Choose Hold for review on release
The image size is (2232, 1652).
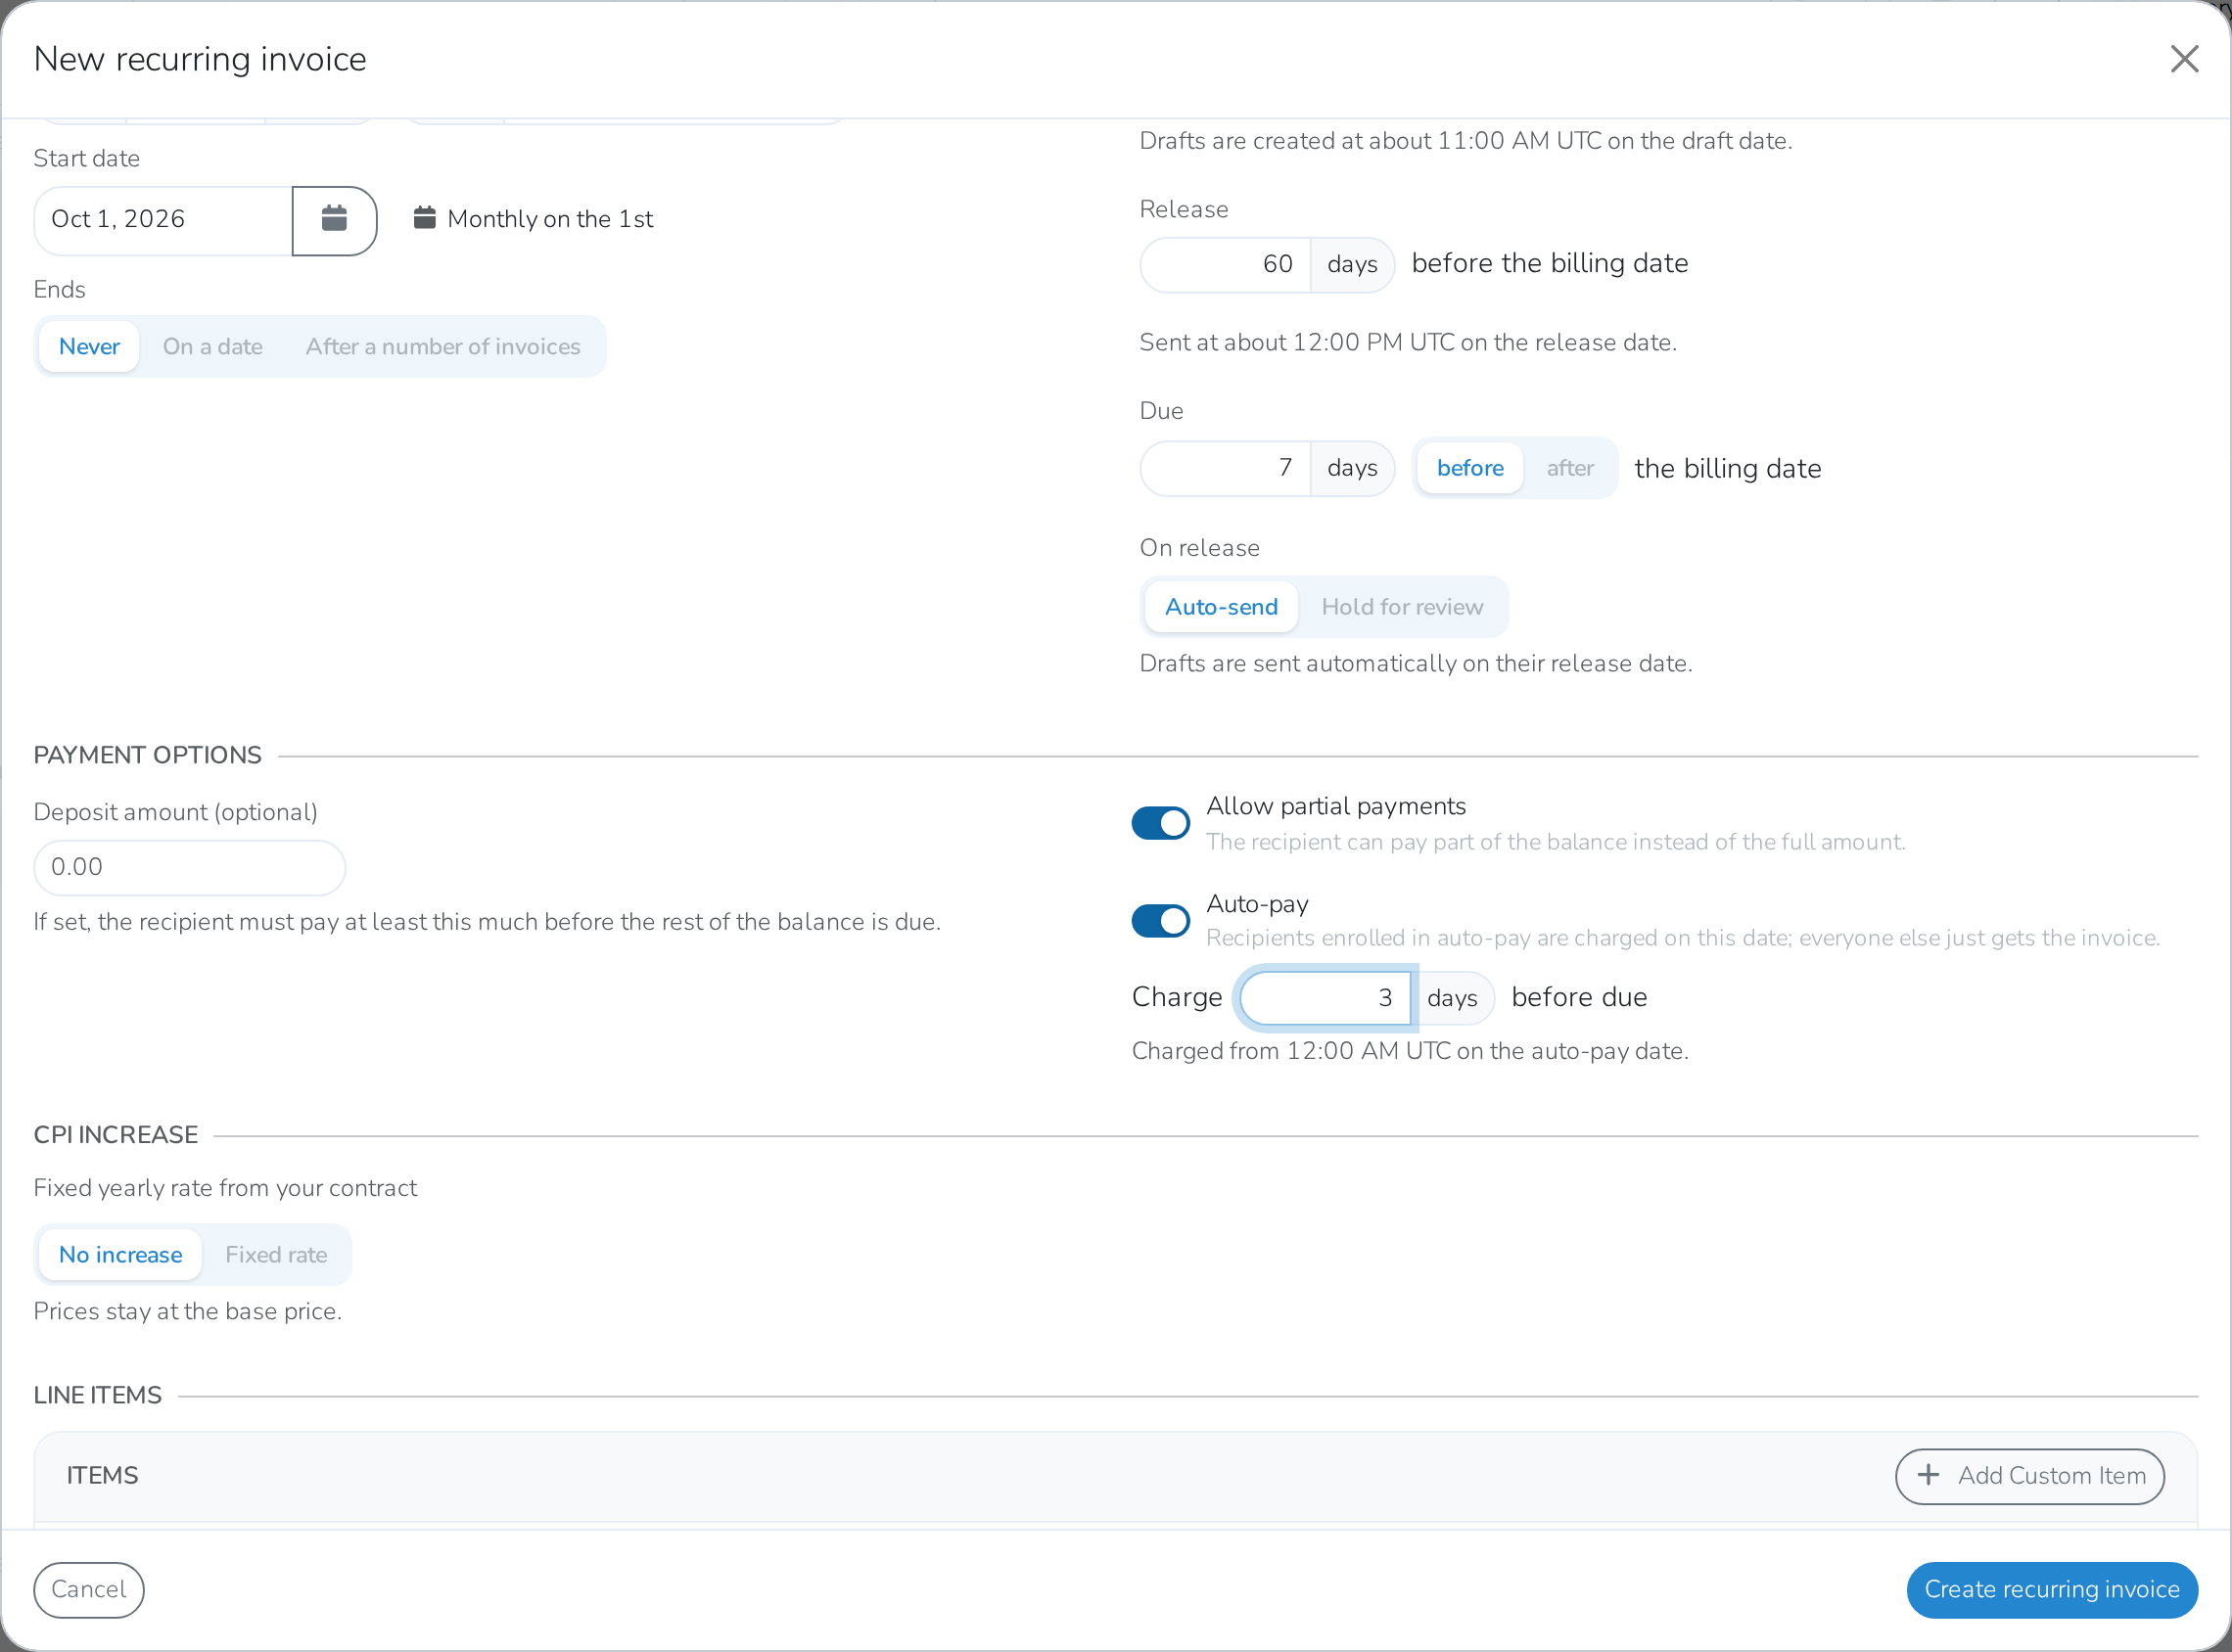(1402, 607)
